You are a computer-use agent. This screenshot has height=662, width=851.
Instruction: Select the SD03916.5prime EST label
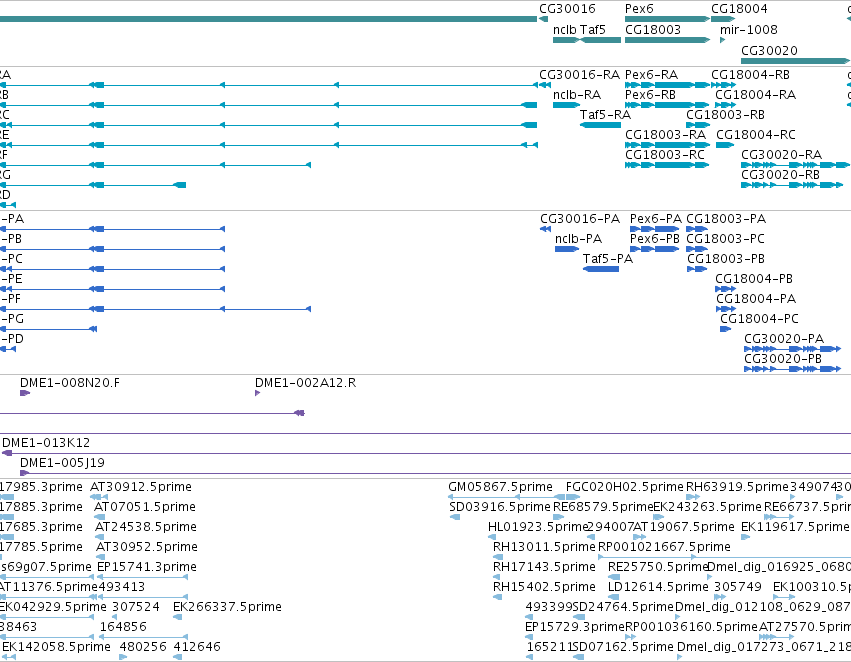(x=500, y=507)
